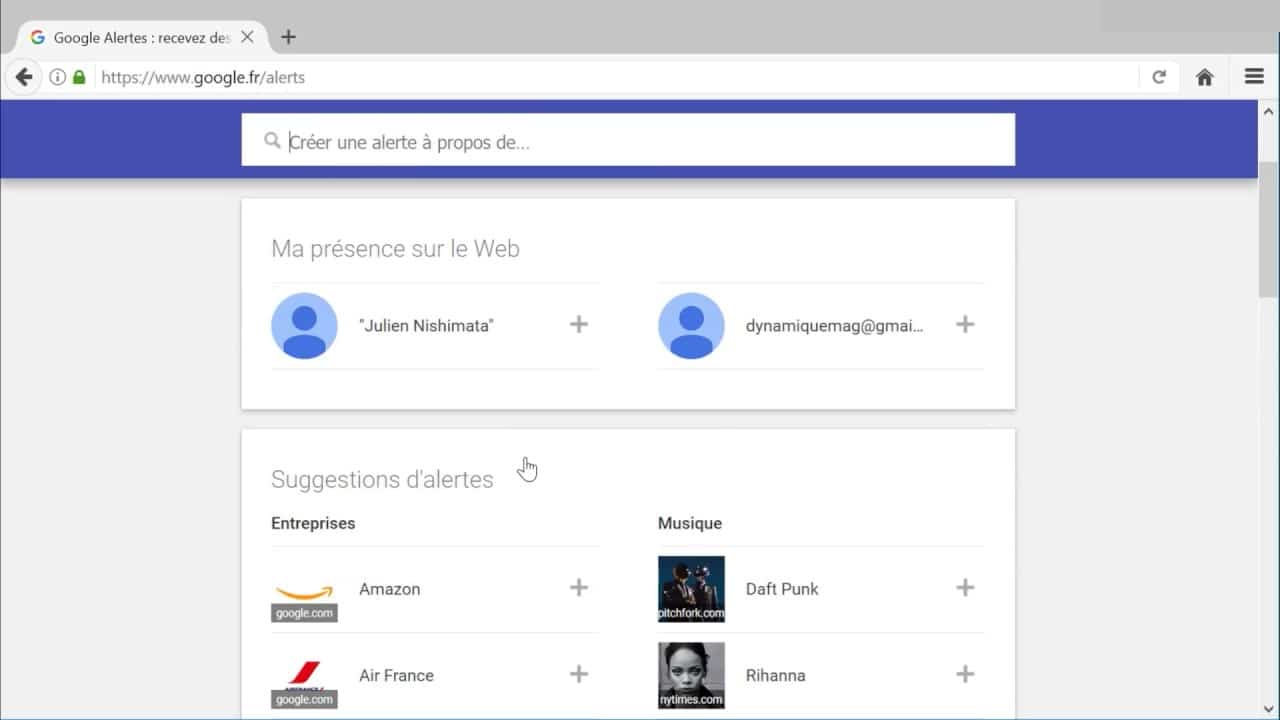The width and height of the screenshot is (1280, 720).
Task: Click the vertical scrollbar thumb
Action: point(1269,228)
